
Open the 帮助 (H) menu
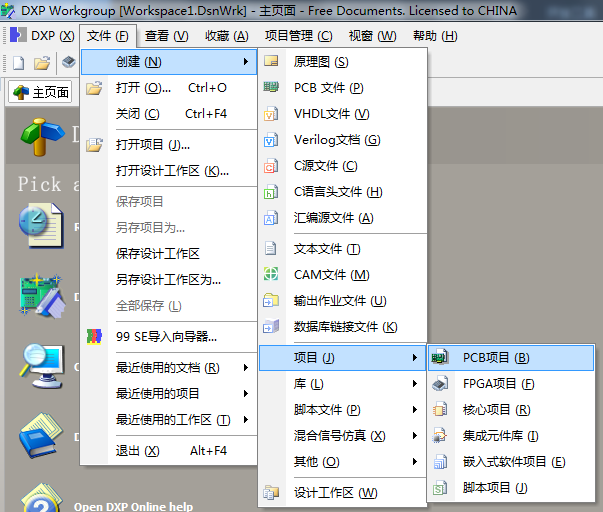(435, 36)
